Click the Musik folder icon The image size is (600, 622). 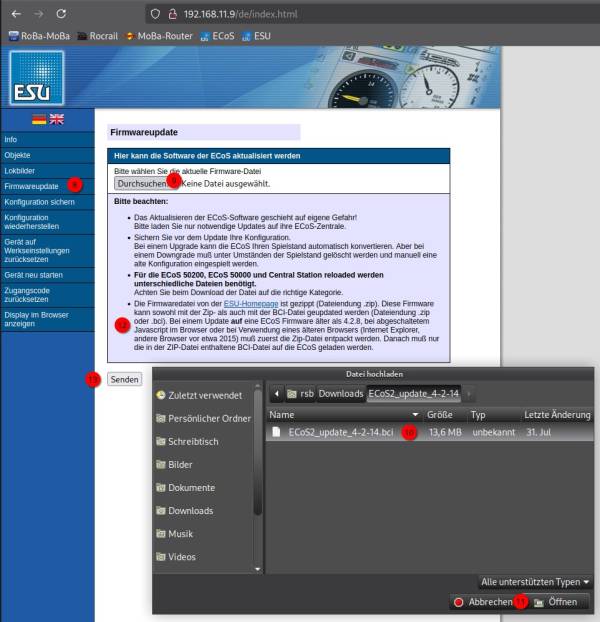pyautogui.click(x=161, y=534)
